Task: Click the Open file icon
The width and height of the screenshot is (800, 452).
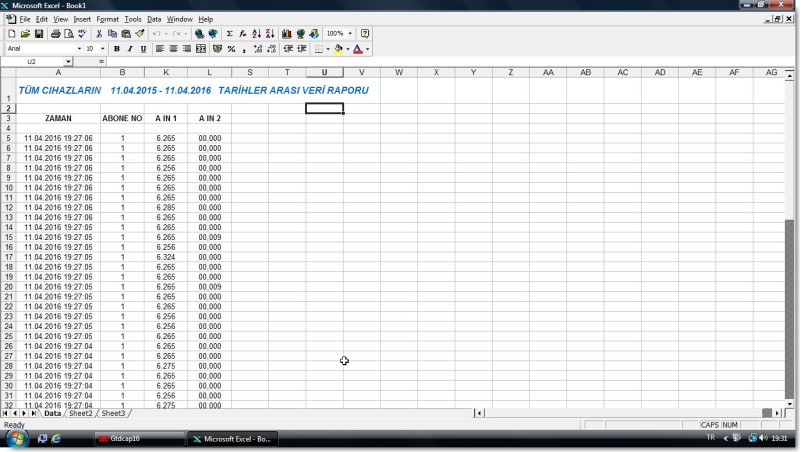Action: click(25, 34)
